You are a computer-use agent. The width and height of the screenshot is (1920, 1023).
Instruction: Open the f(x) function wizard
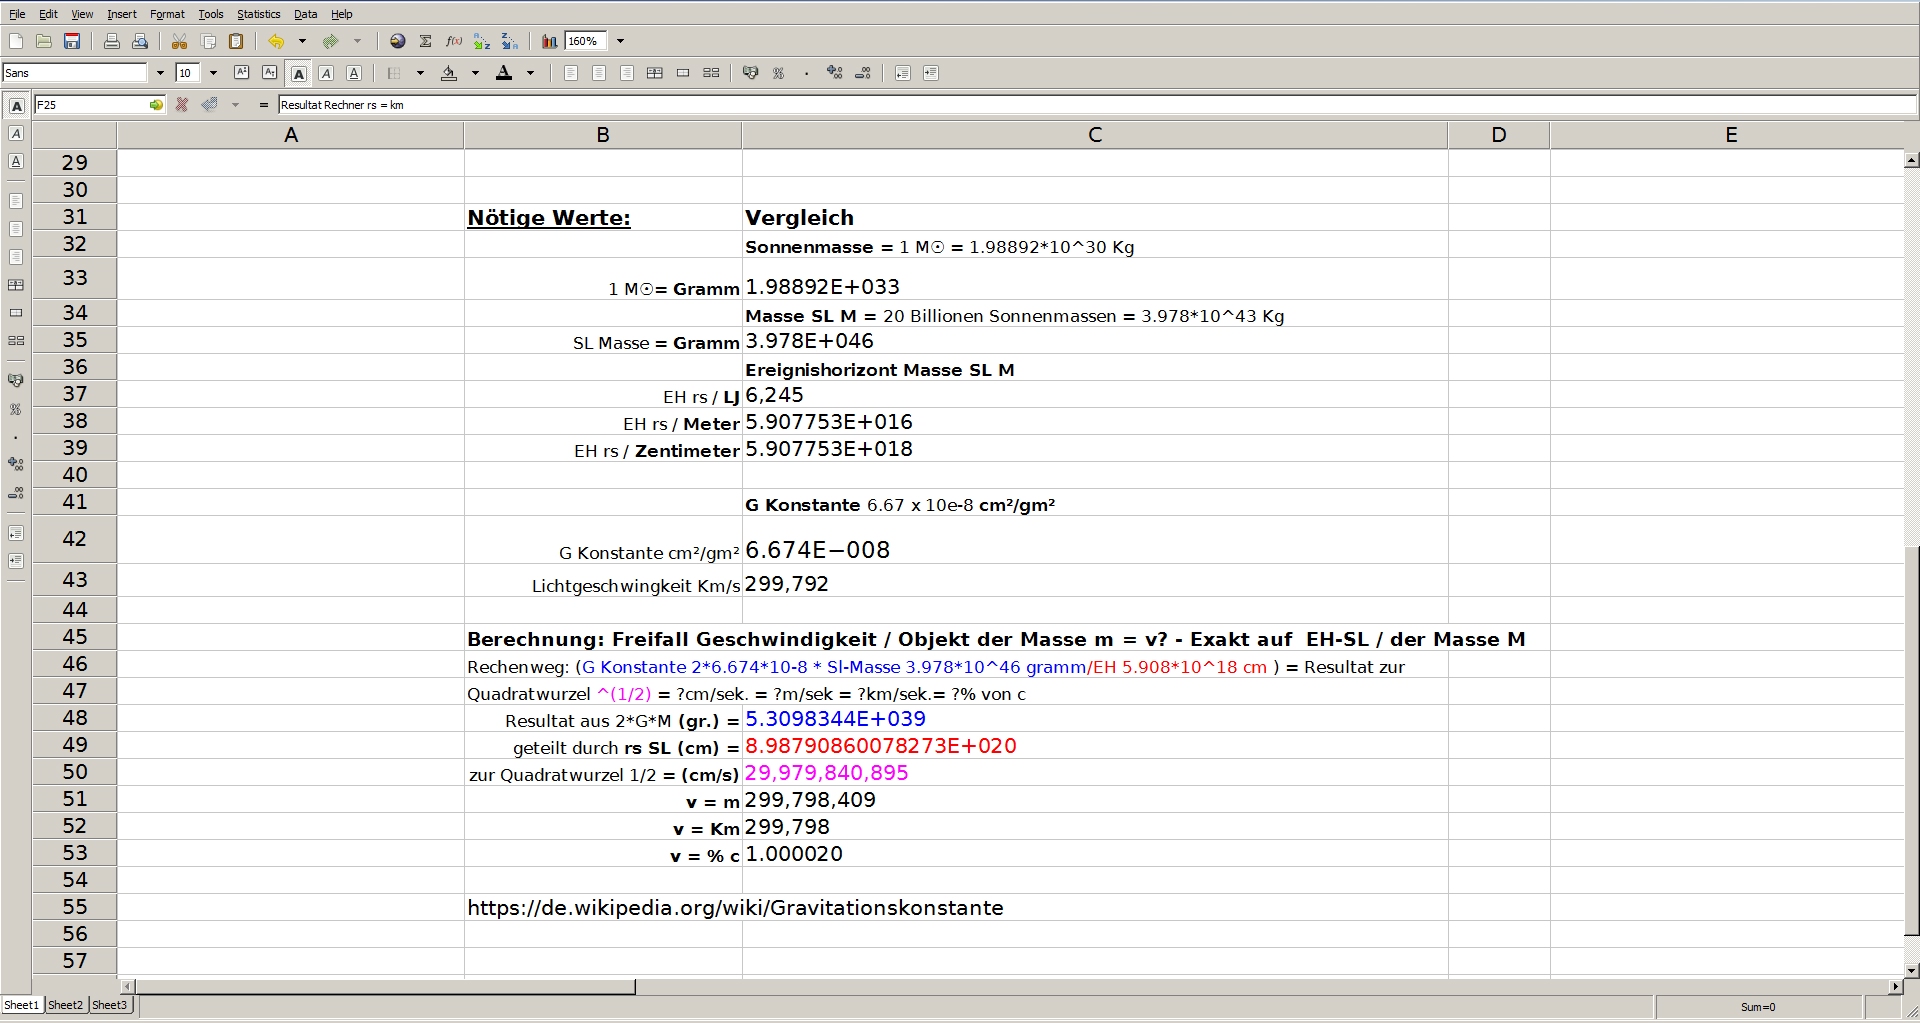coord(454,41)
